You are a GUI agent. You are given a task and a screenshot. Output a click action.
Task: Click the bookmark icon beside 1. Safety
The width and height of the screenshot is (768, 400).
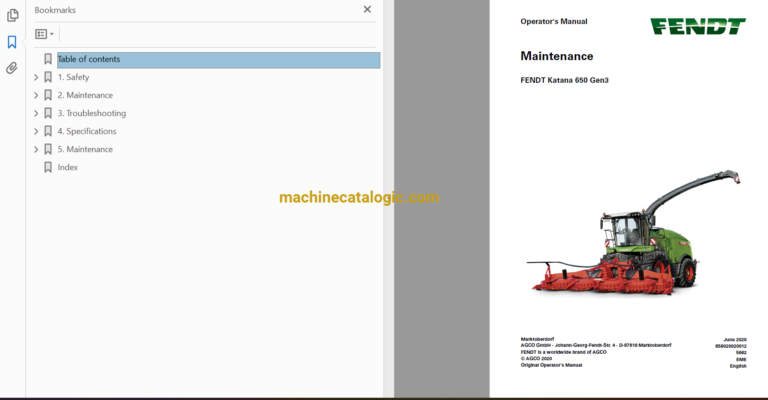[x=48, y=77]
